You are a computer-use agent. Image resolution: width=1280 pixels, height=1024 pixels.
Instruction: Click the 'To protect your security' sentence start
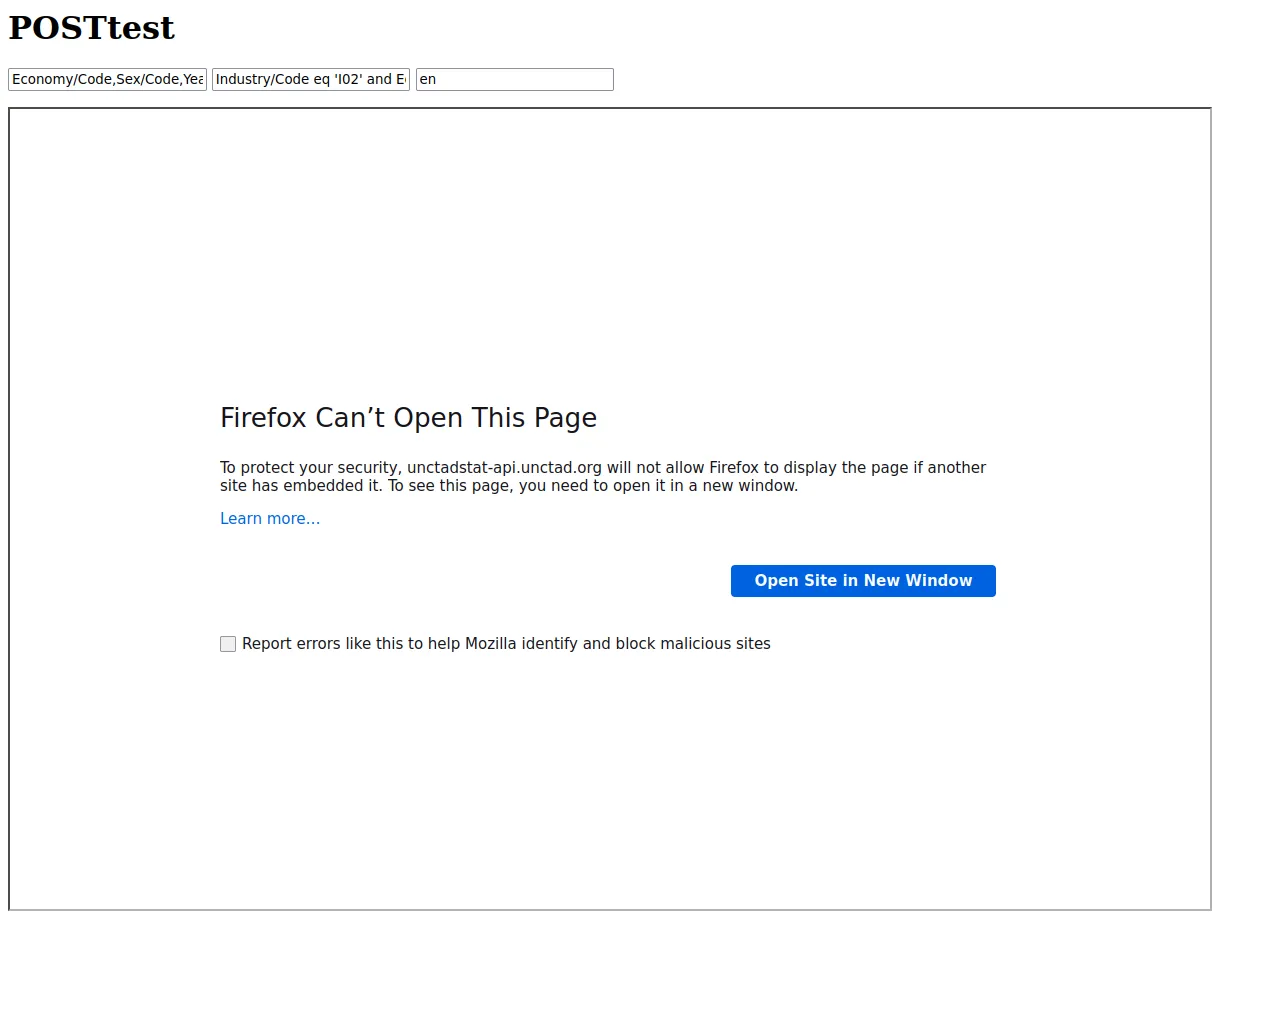[310, 467]
